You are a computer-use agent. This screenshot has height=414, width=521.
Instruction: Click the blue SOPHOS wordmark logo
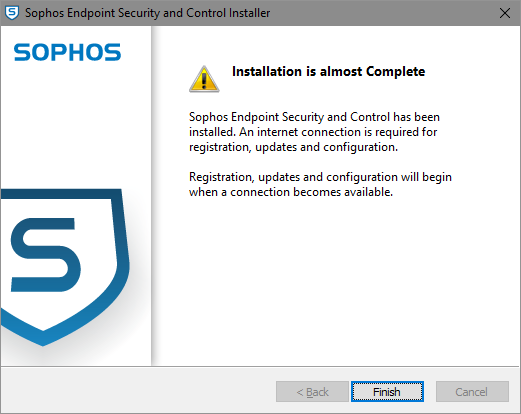point(67,52)
